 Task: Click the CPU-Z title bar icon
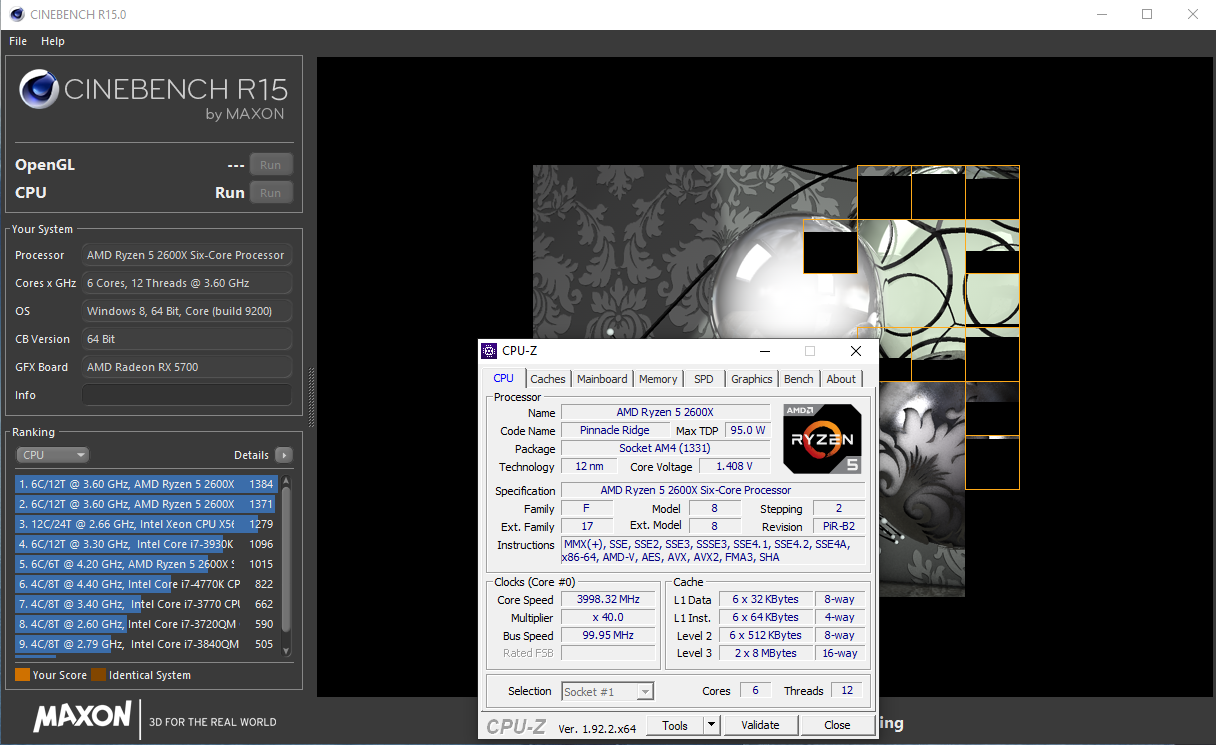[489, 351]
